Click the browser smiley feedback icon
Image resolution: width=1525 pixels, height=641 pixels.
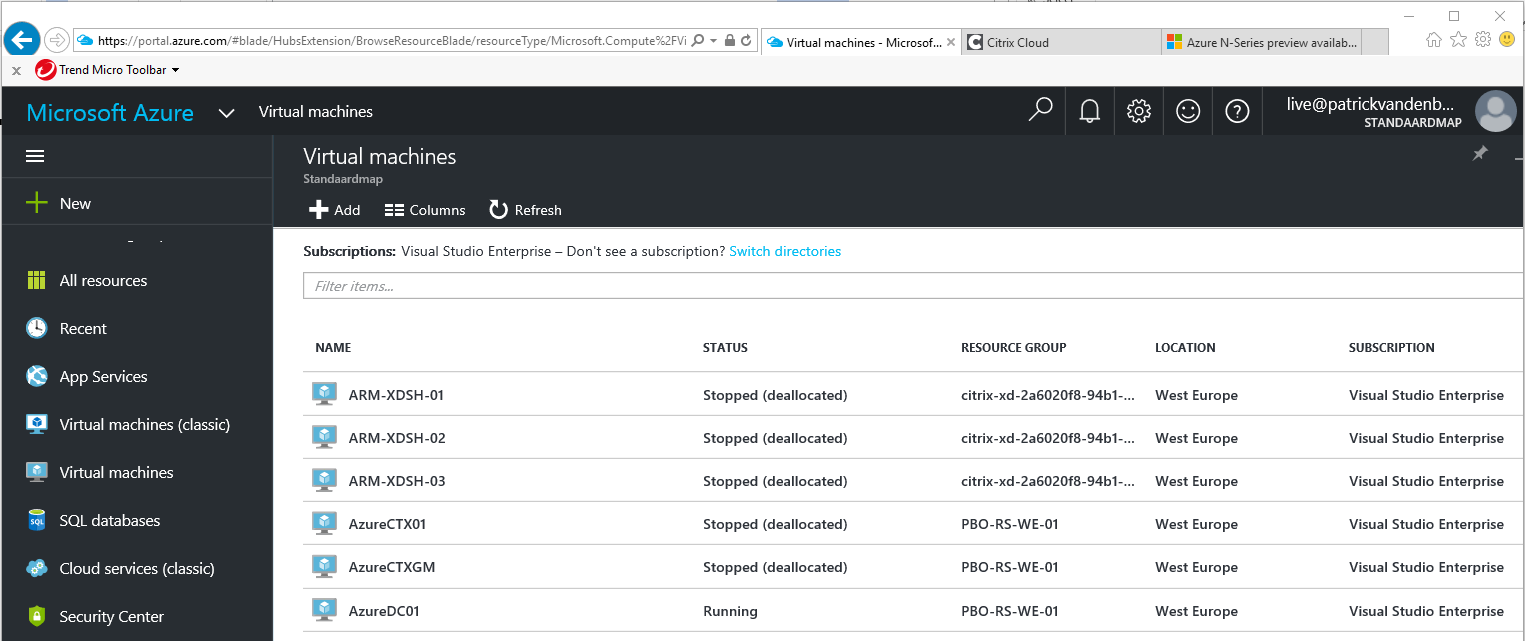coord(1507,39)
